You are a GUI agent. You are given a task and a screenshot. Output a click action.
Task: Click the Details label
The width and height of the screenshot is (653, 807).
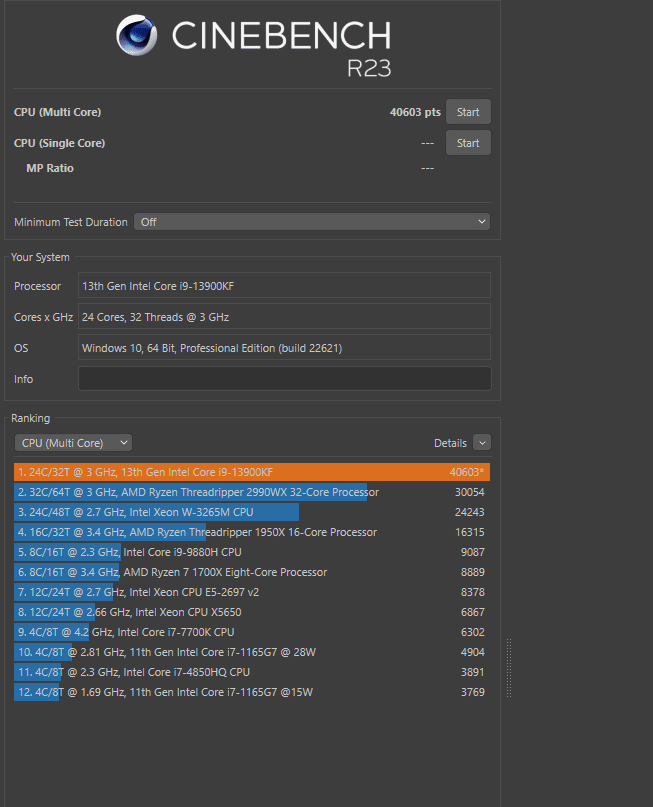[x=450, y=443]
